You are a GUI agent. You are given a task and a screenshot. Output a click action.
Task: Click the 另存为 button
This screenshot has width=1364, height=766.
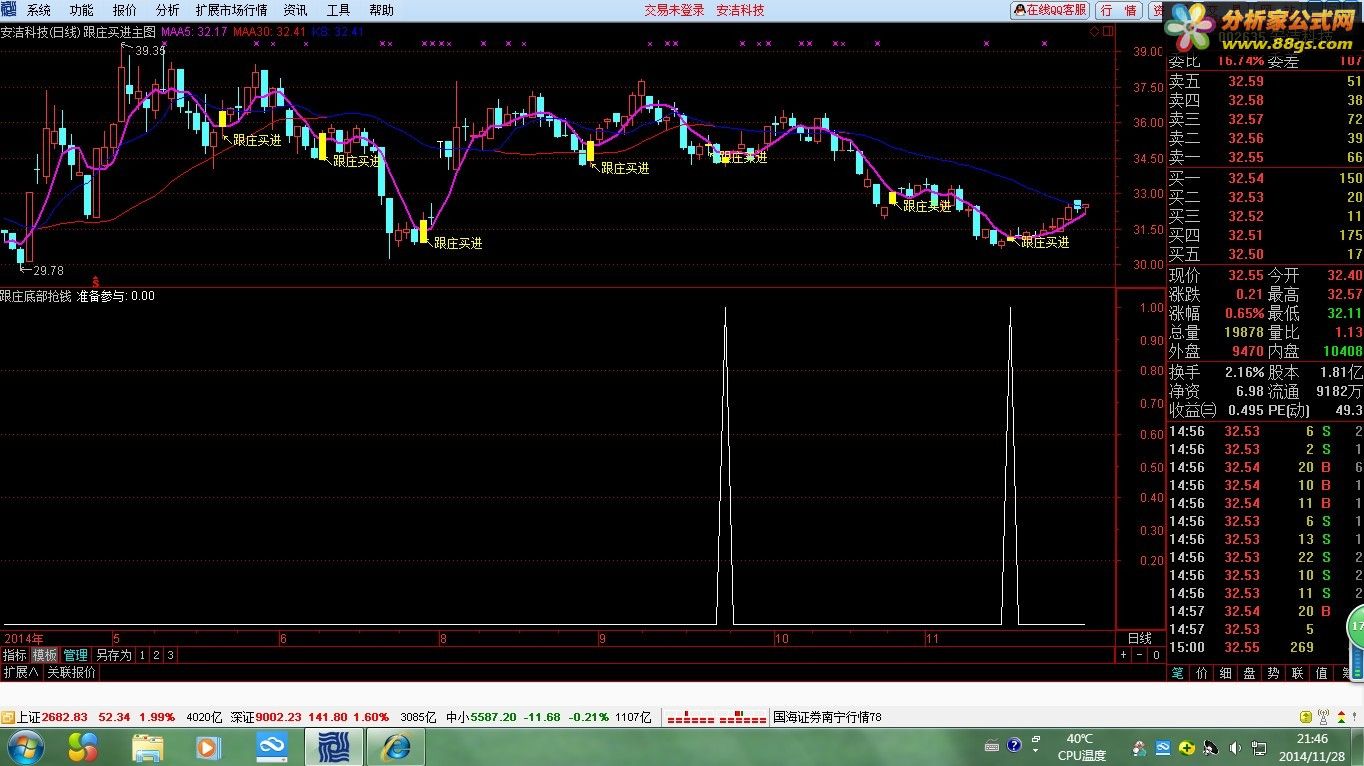pyautogui.click(x=113, y=655)
